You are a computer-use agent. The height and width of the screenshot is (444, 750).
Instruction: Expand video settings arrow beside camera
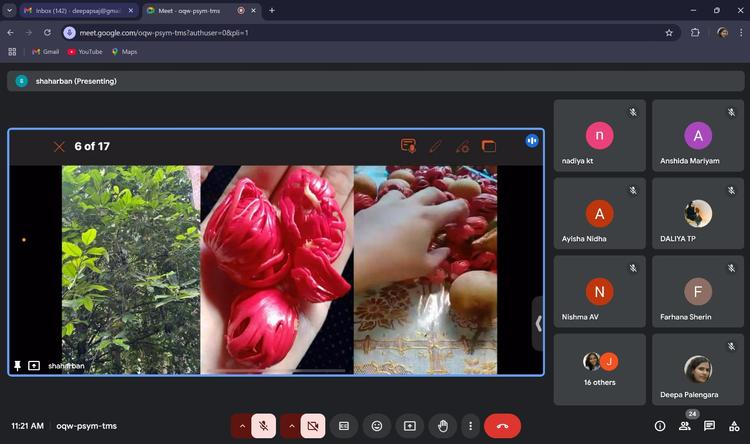[290, 426]
